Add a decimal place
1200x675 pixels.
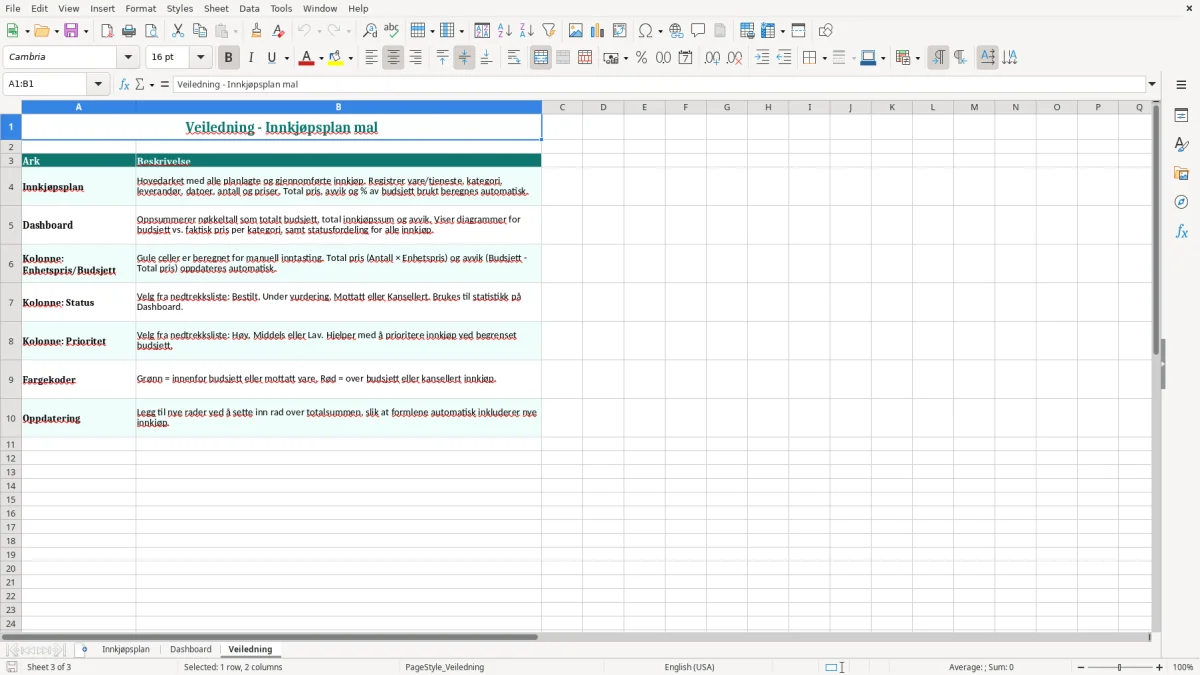(712, 58)
